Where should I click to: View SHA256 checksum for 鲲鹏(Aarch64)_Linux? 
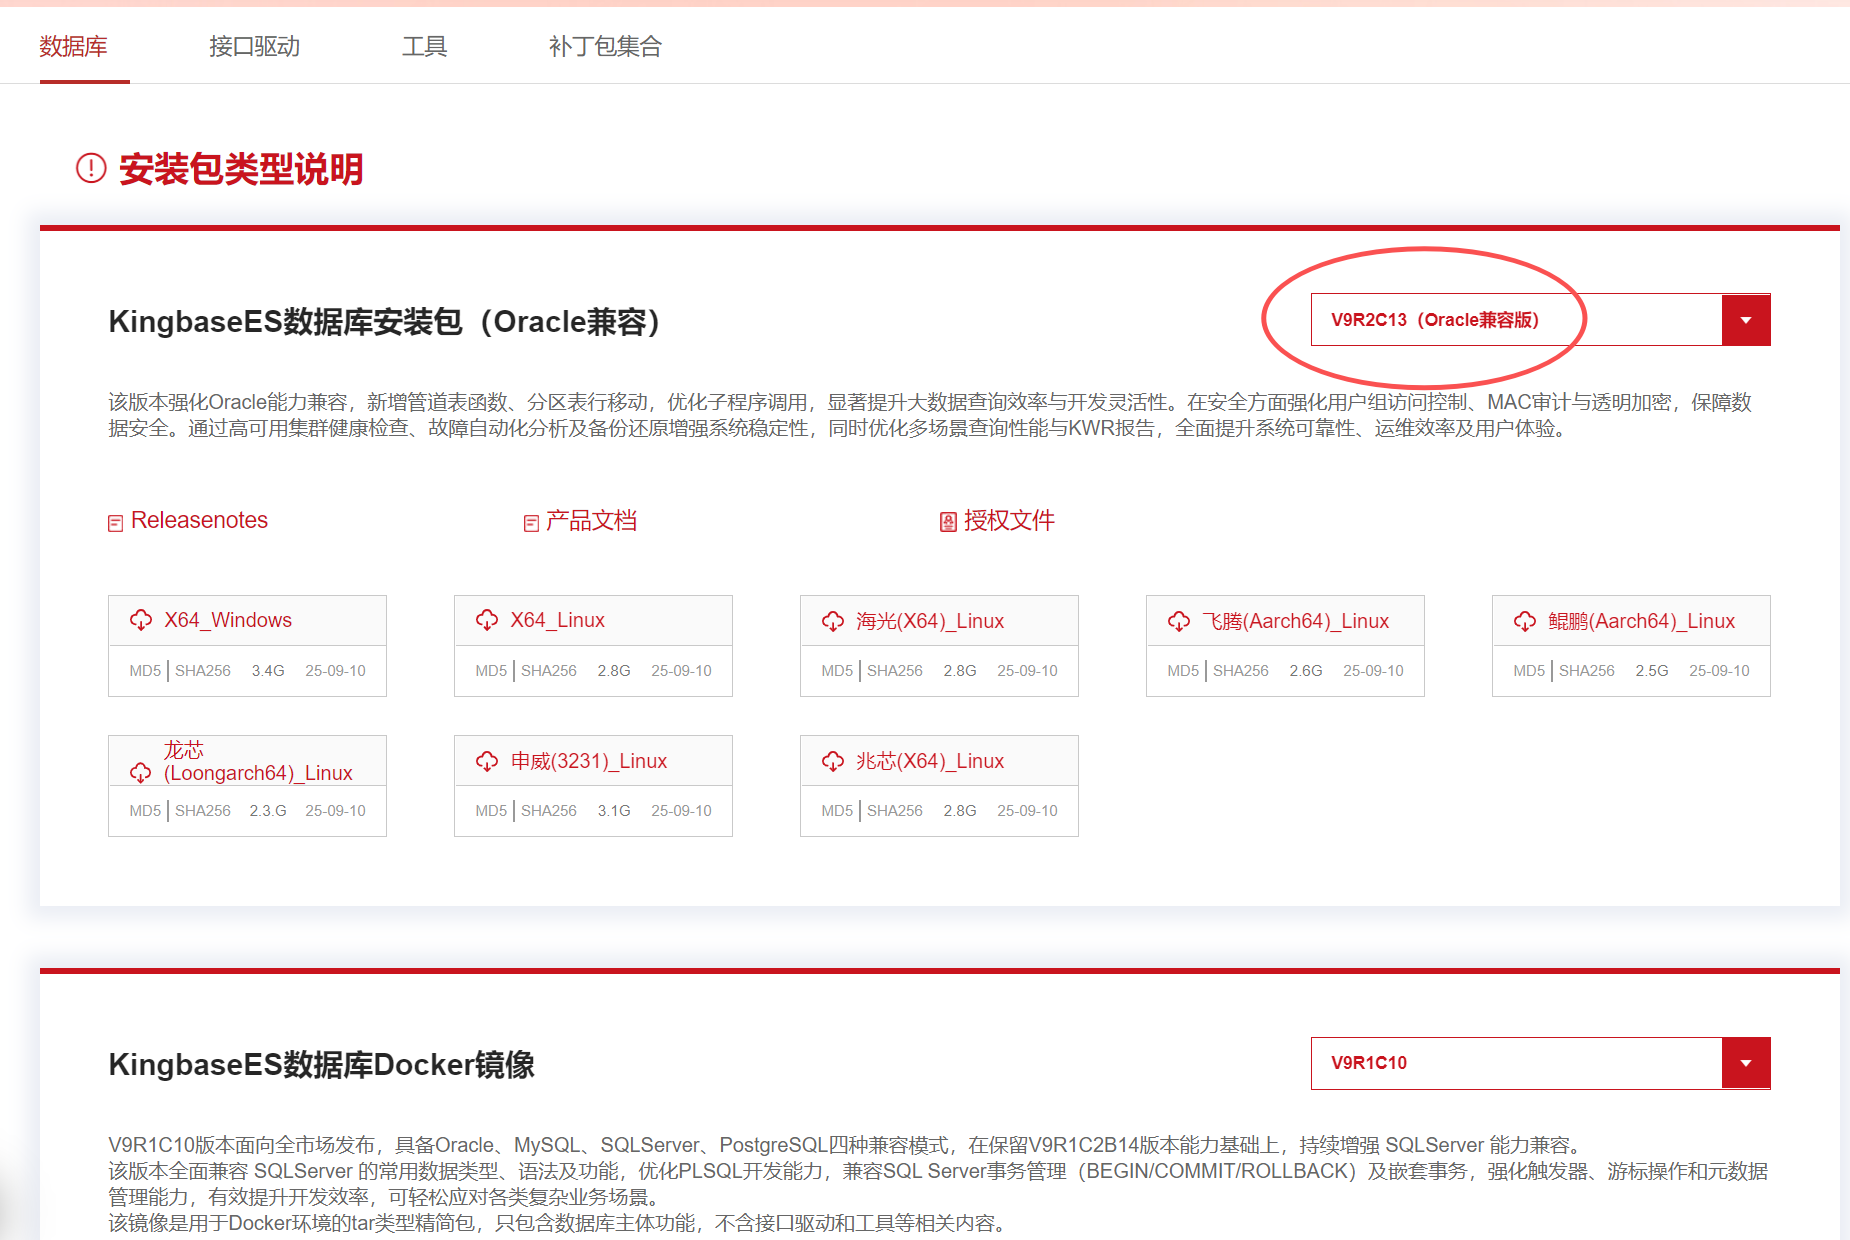coord(1587,671)
